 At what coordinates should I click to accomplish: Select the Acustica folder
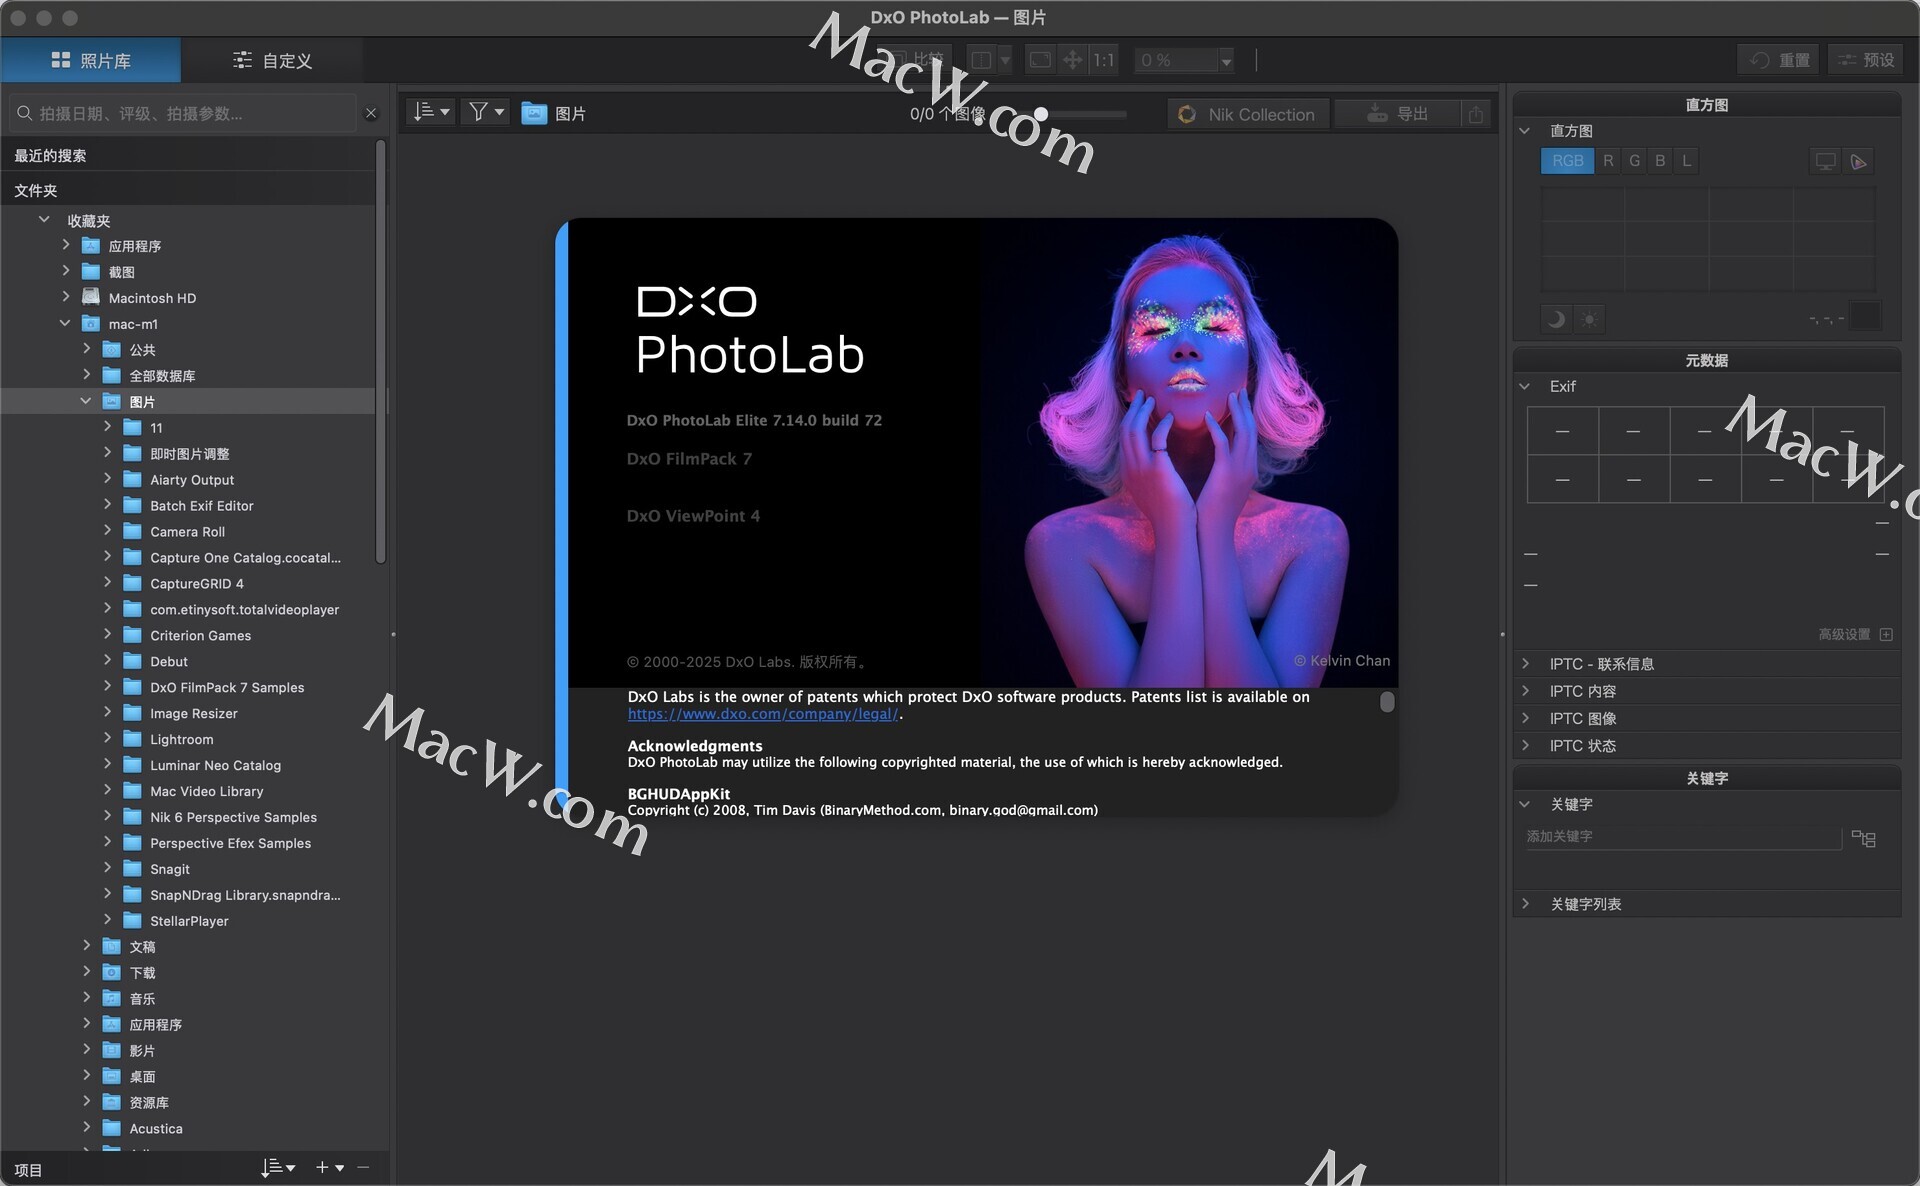(156, 1128)
